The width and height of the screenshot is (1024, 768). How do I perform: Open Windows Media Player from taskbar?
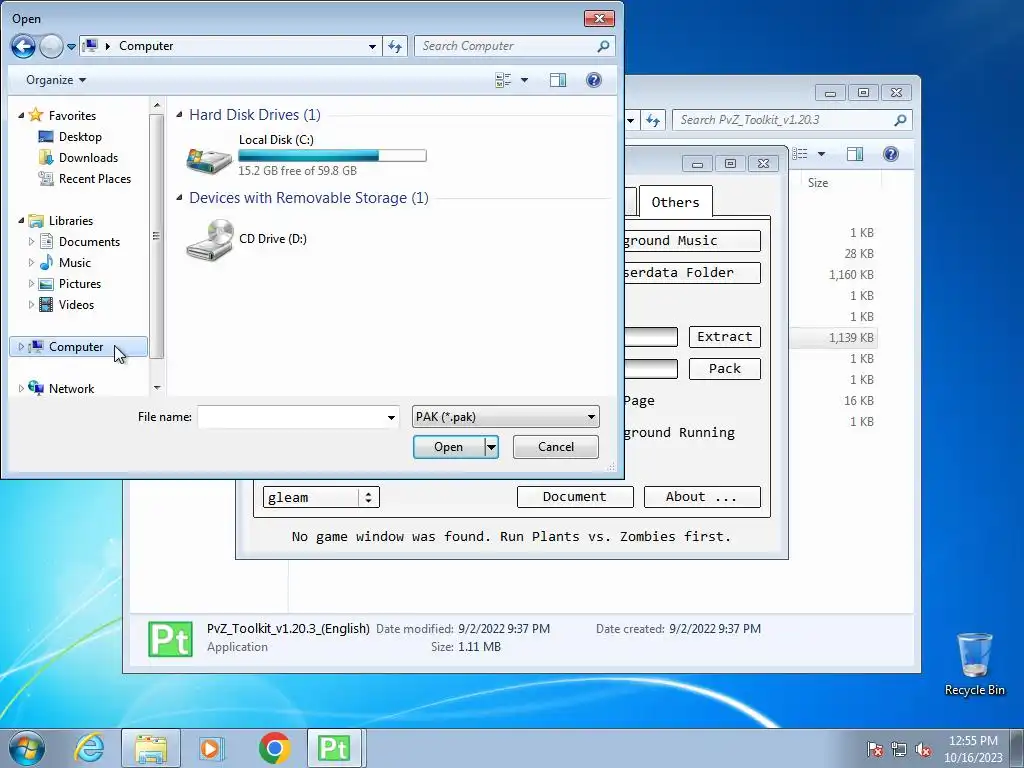tap(211, 748)
